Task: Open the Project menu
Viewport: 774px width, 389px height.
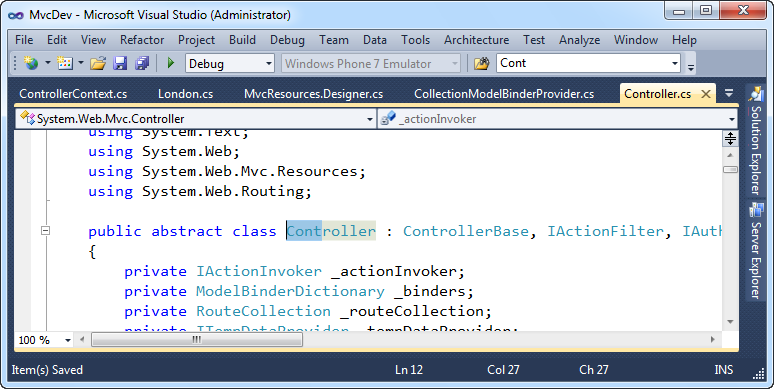Action: (196, 40)
